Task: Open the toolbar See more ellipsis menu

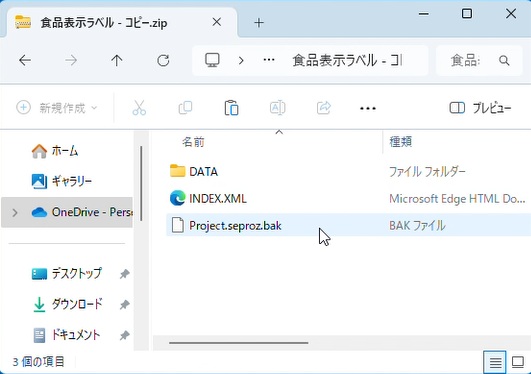Action: pyautogui.click(x=368, y=108)
